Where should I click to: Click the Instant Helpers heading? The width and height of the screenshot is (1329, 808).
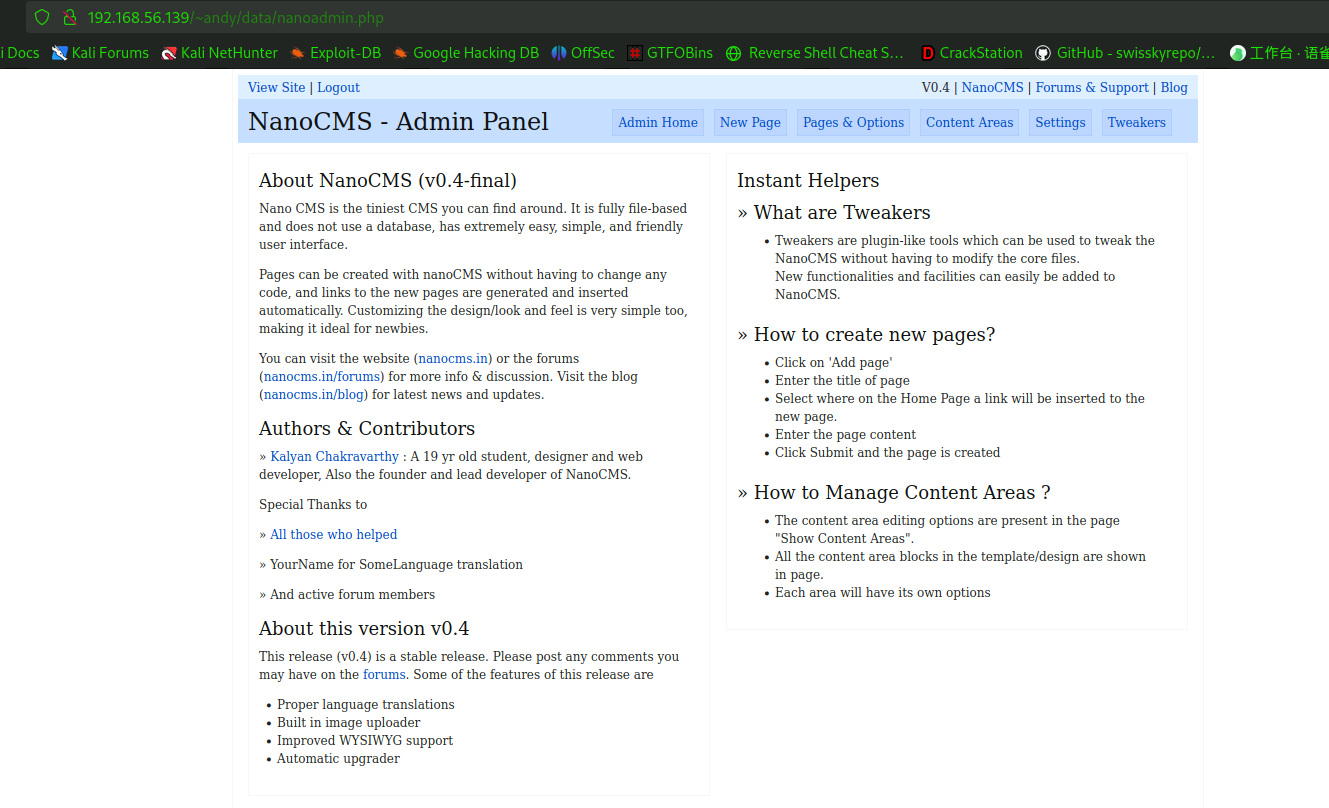[808, 180]
